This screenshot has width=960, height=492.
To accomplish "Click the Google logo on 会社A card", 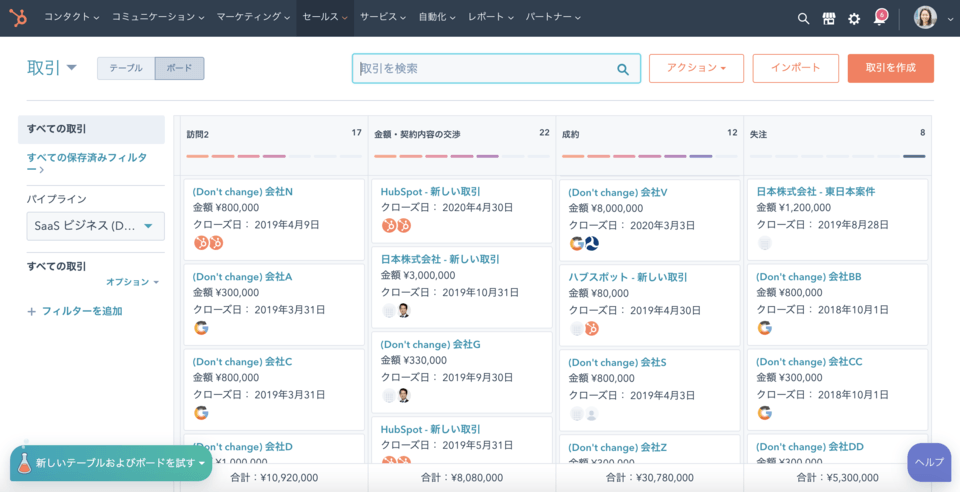I will 201,328.
